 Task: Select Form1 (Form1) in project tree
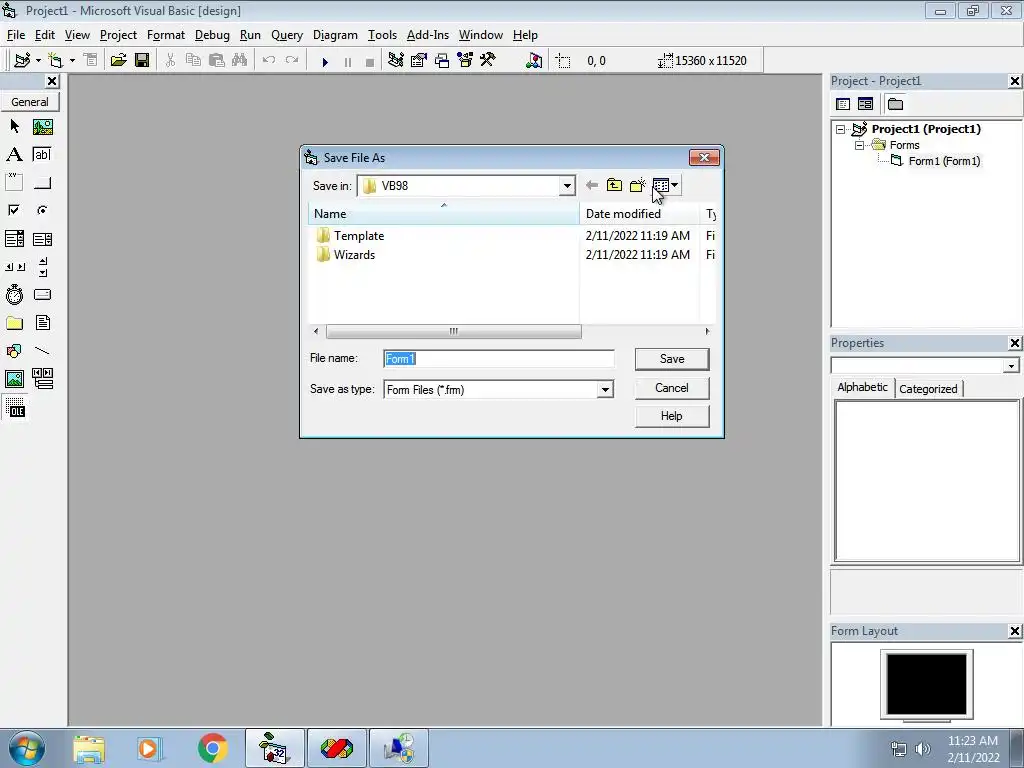point(944,161)
